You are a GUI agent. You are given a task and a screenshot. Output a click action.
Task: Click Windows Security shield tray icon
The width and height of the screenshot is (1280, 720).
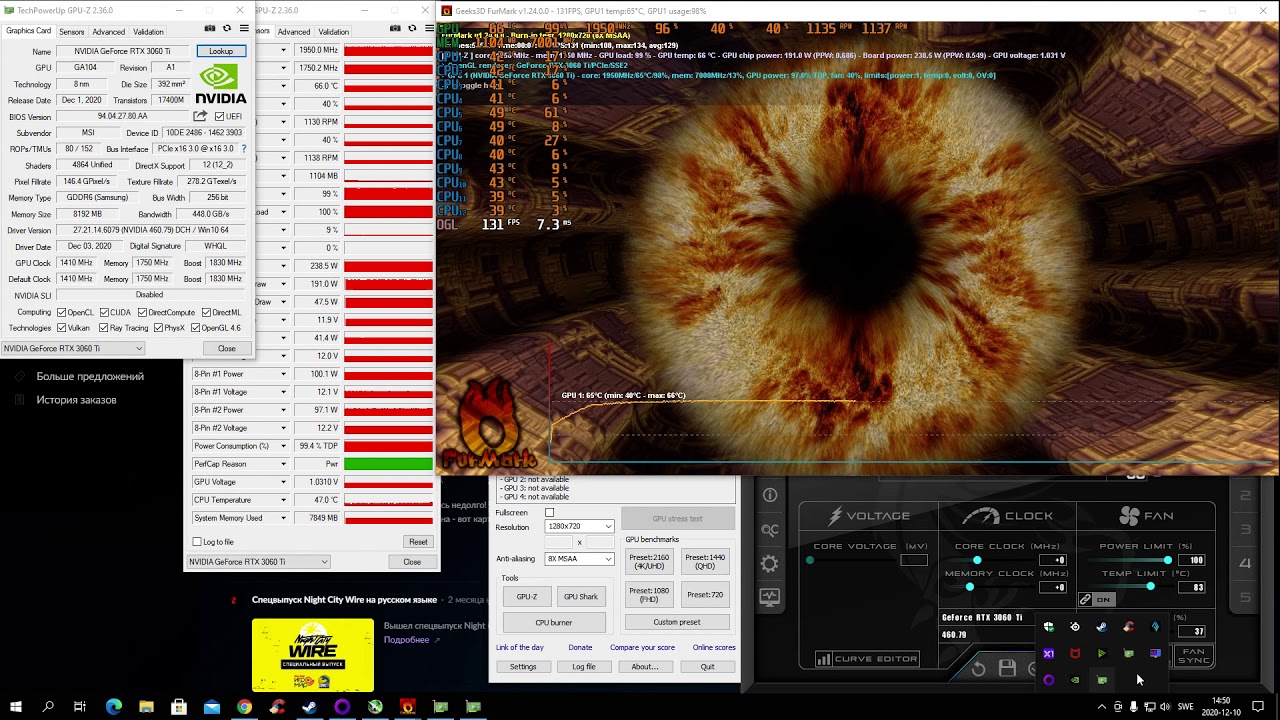(1048, 627)
